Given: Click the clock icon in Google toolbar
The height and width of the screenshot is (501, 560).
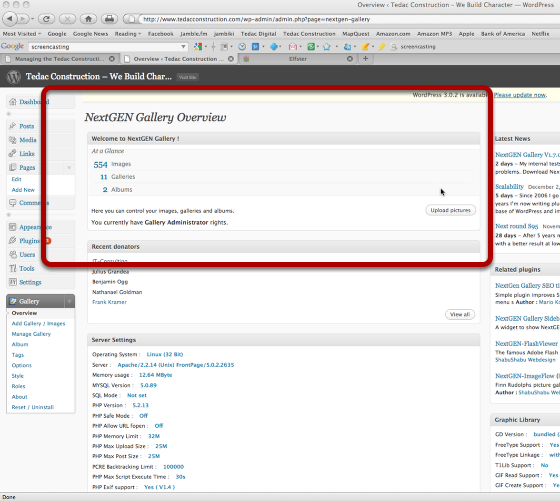Looking at the screenshot, I should pos(242,46).
